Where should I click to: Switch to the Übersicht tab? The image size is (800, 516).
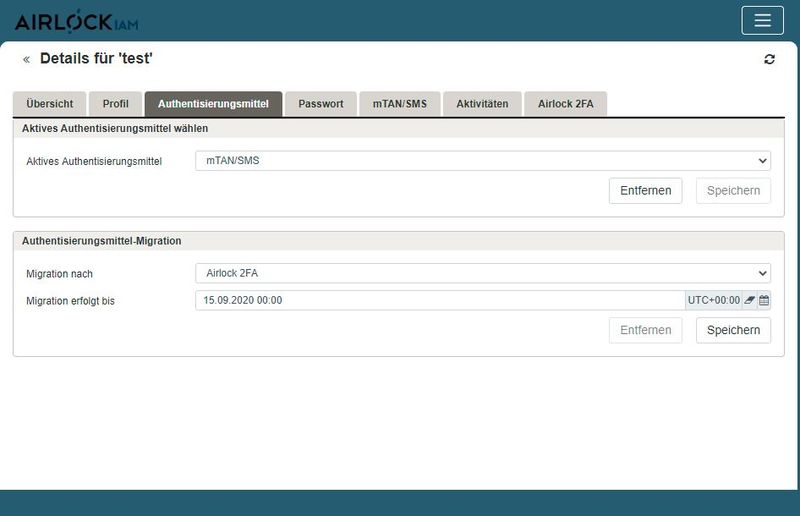coord(49,104)
